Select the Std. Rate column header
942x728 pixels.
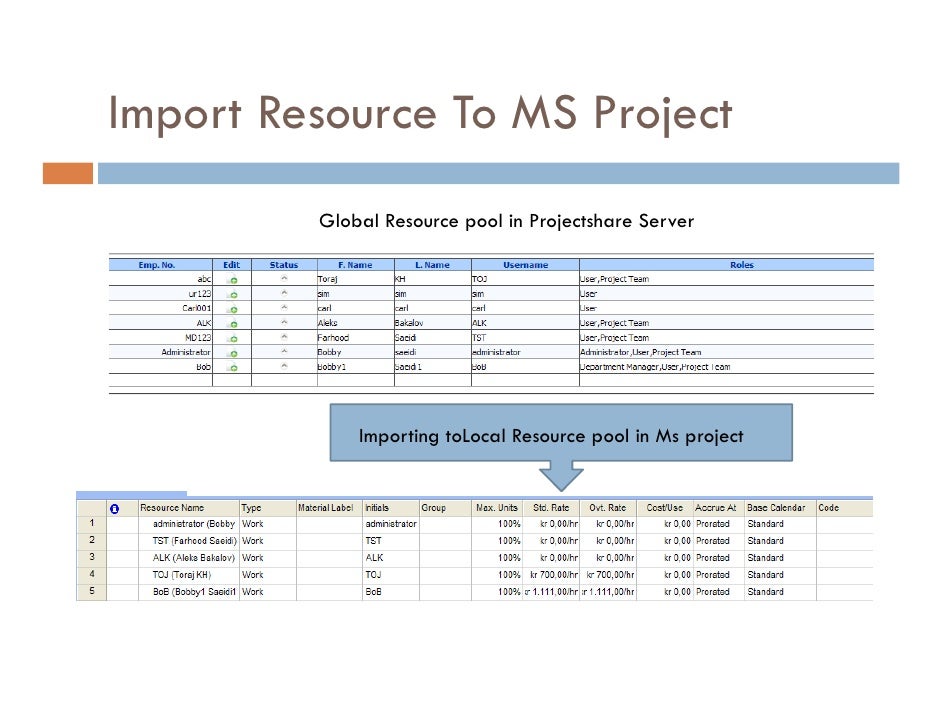pos(551,508)
